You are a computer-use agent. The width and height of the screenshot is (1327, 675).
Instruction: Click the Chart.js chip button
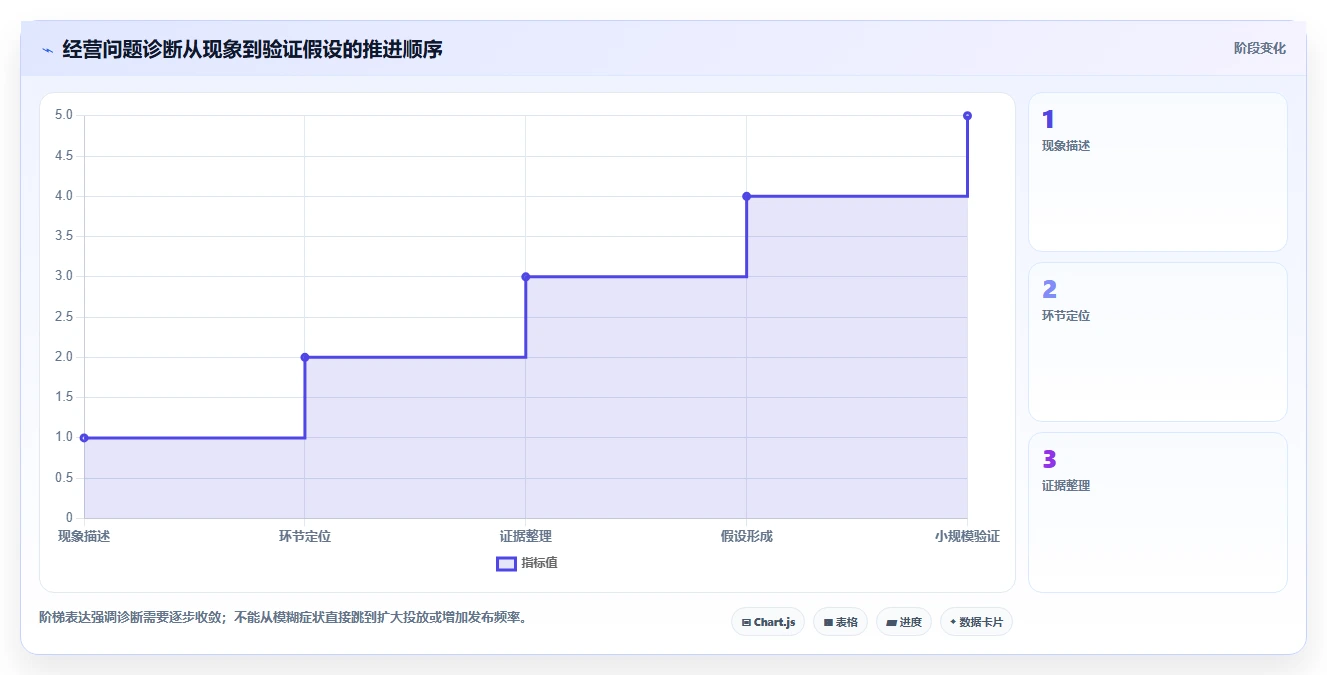pos(768,622)
